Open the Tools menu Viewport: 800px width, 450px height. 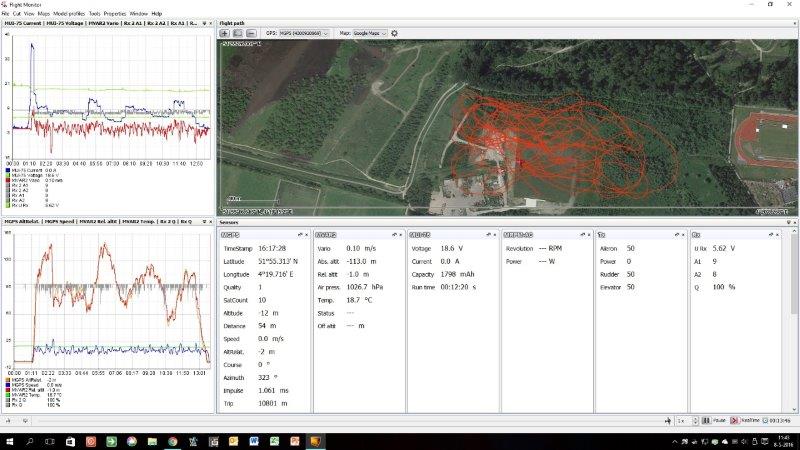[94, 14]
